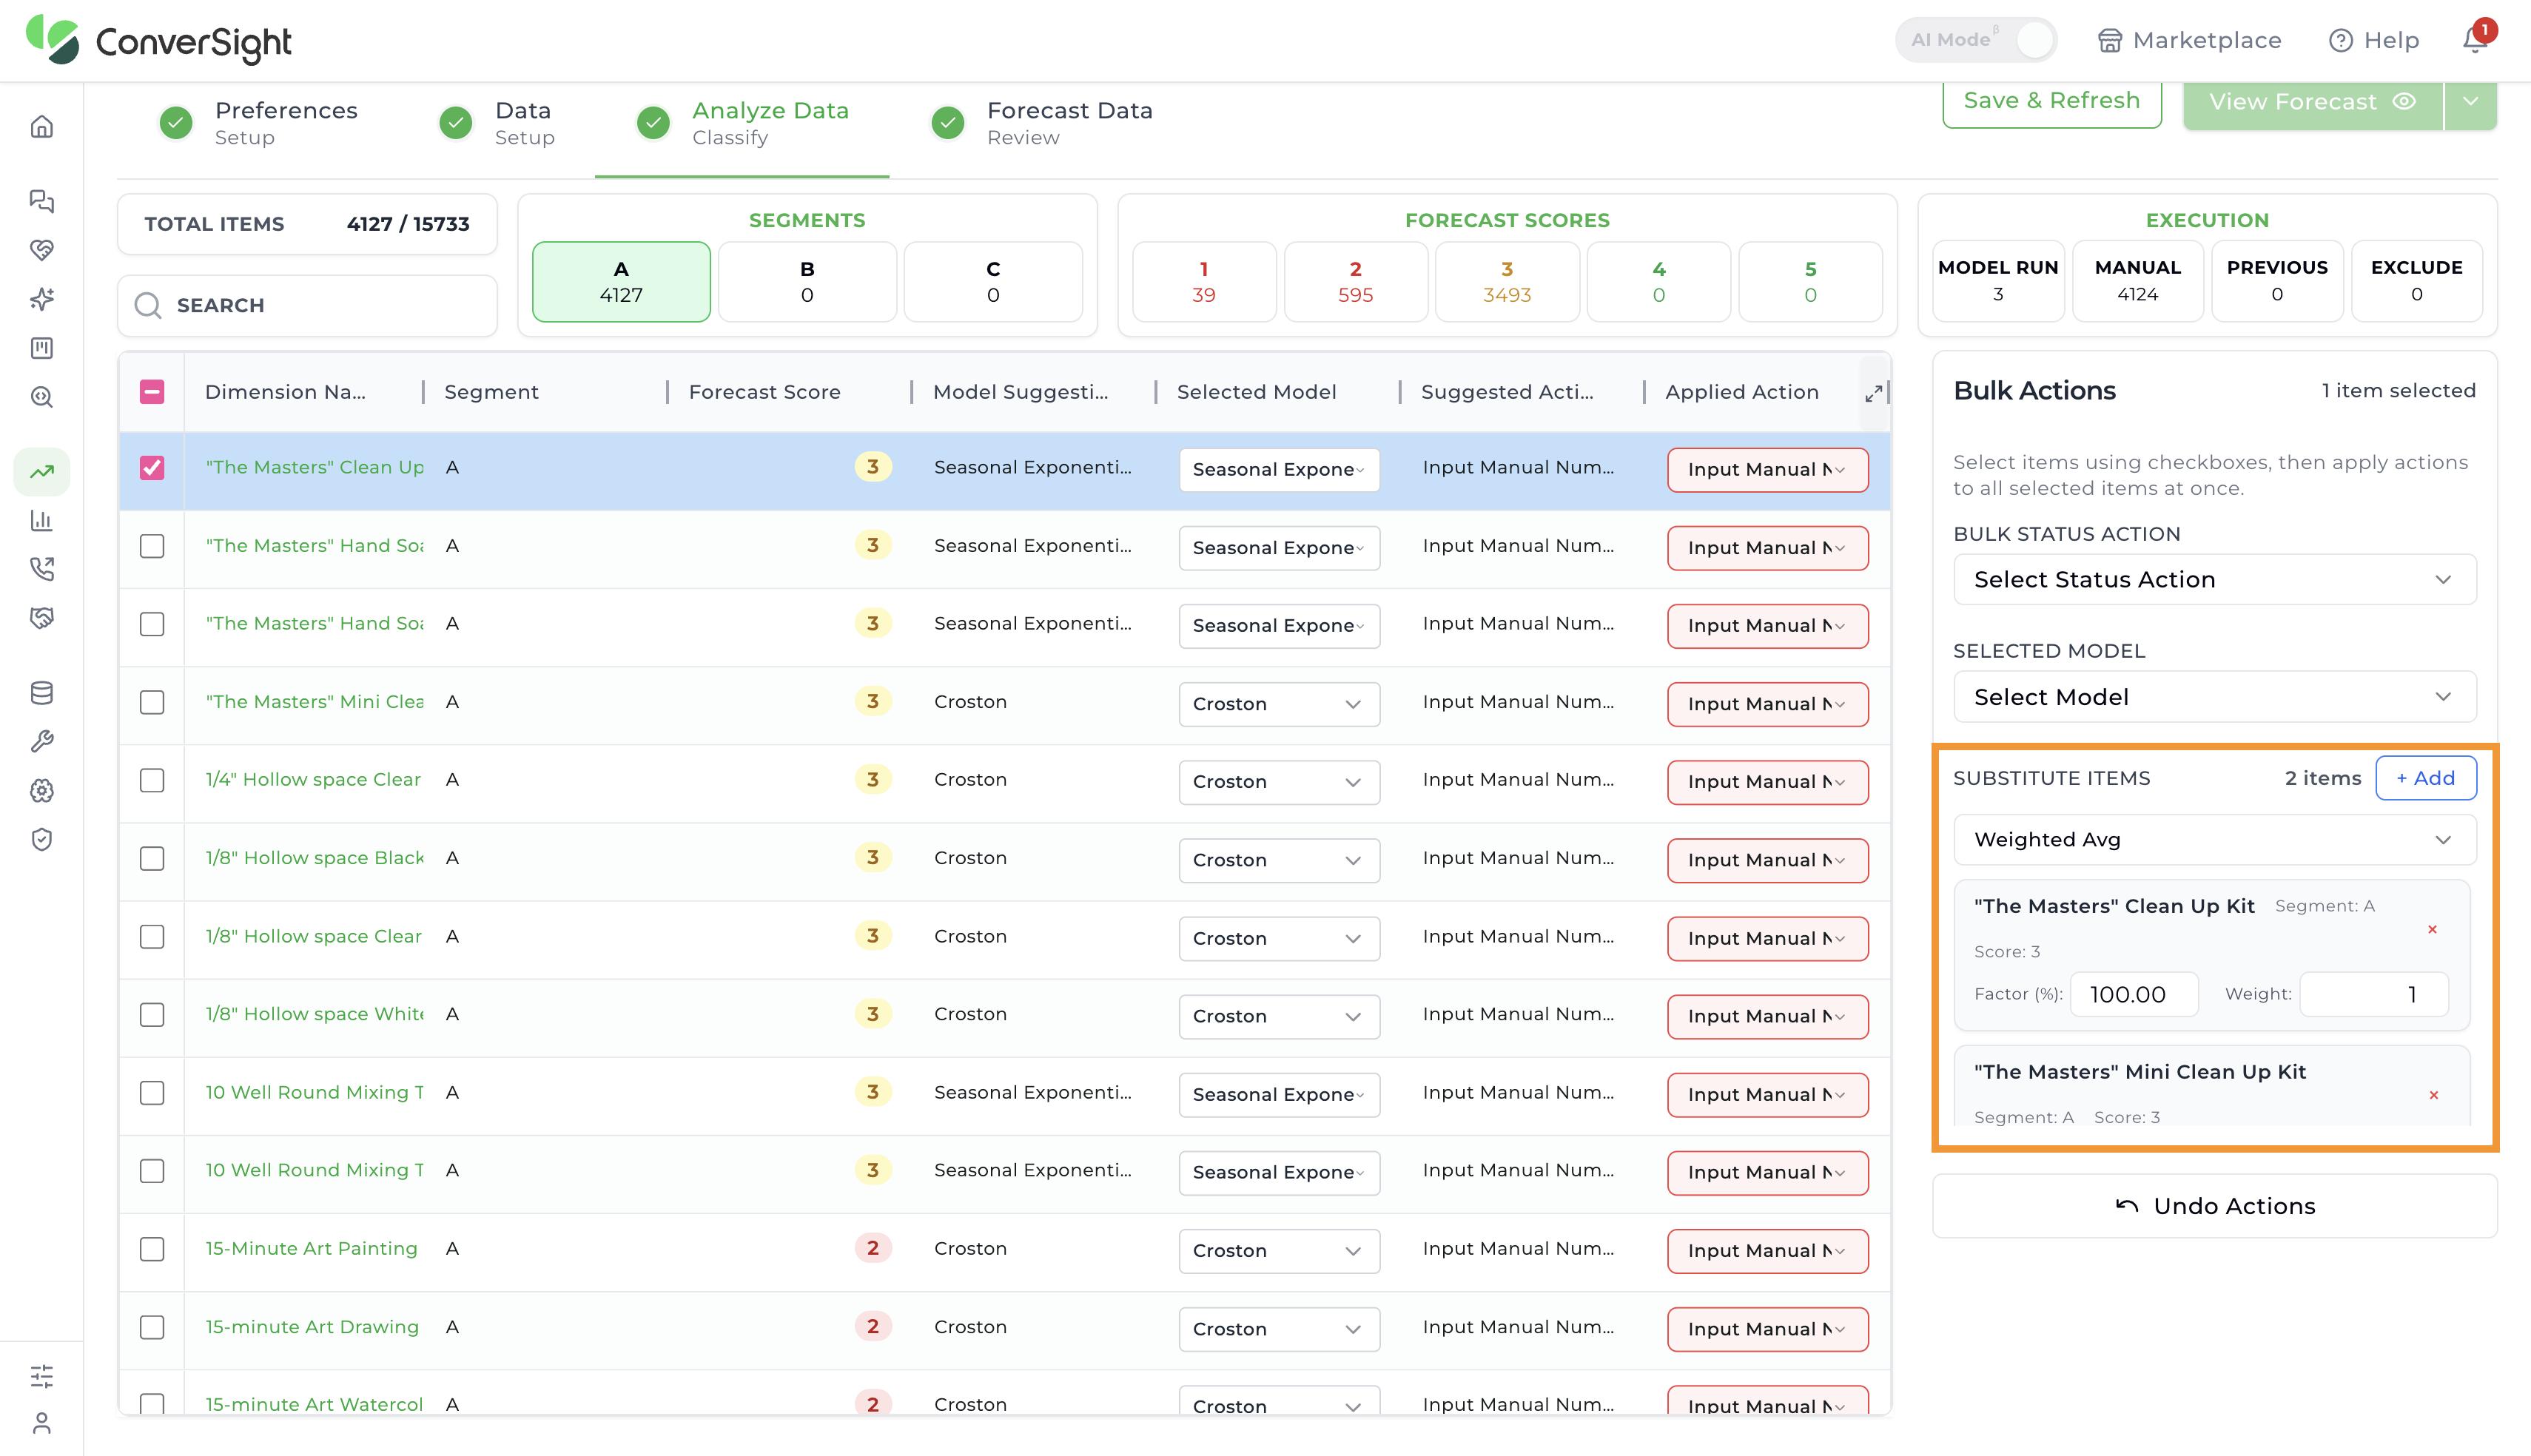The width and height of the screenshot is (2531, 1456).
Task: Open the Select Status Action dropdown
Action: tap(2214, 580)
